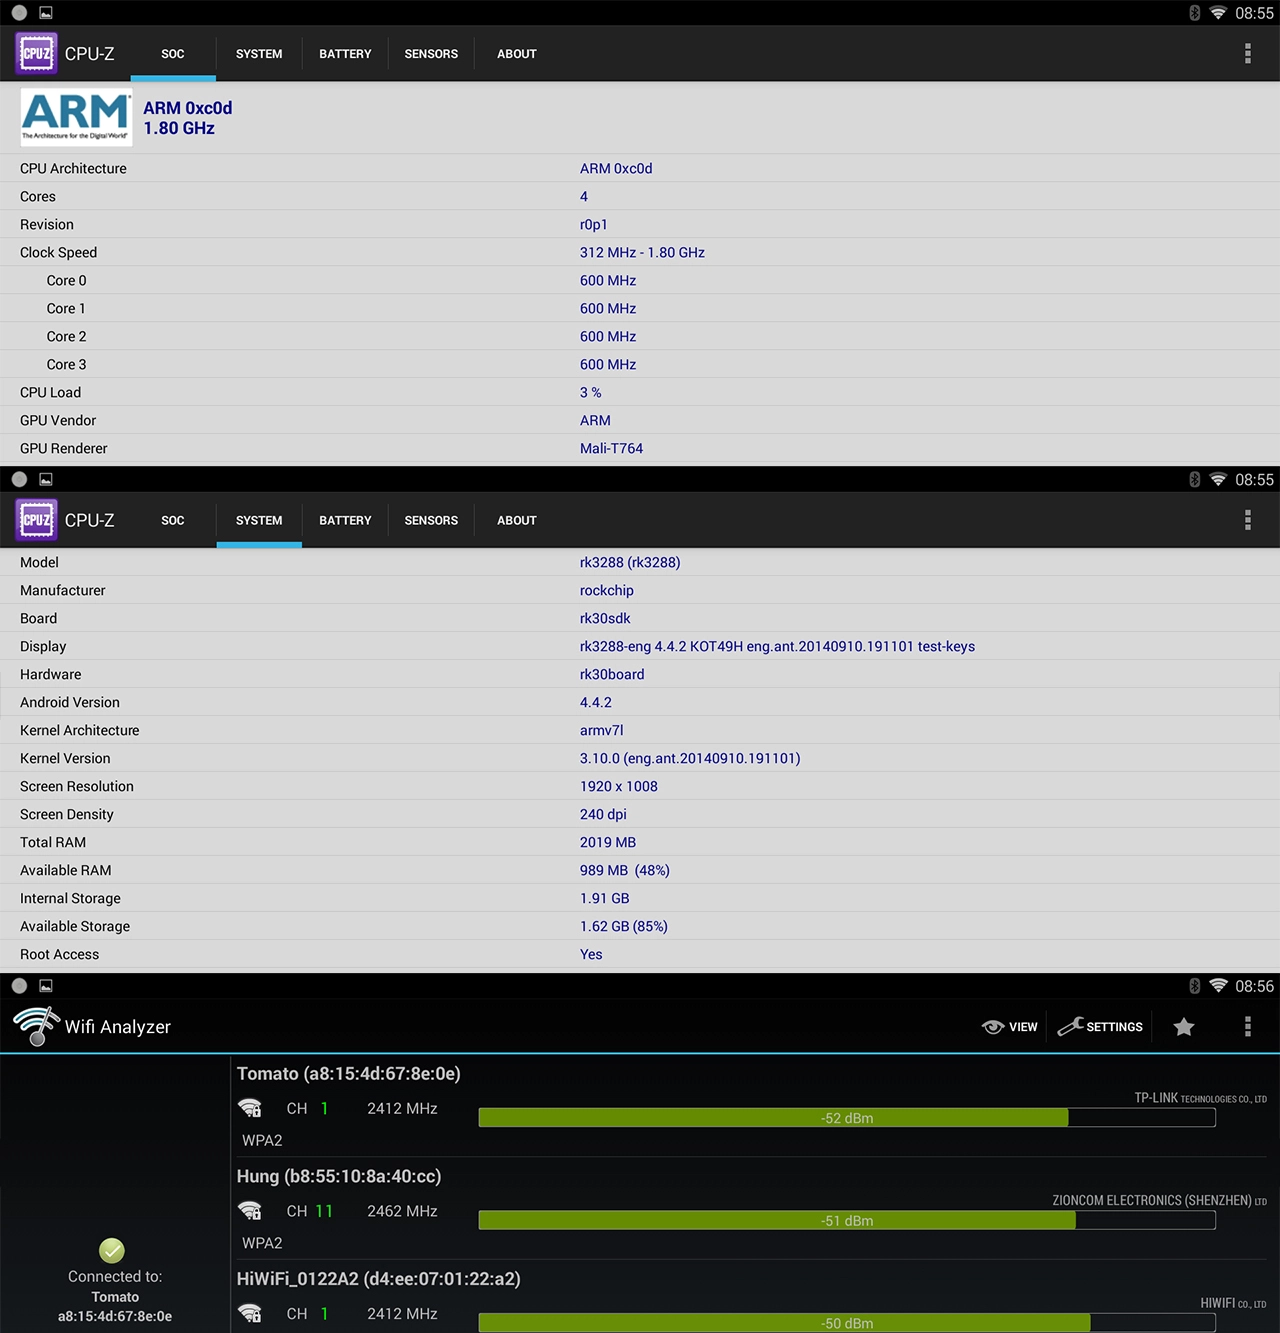Select ABOUT tab in the second CPU-Z bar
Image resolution: width=1280 pixels, height=1333 pixels.
coord(517,520)
